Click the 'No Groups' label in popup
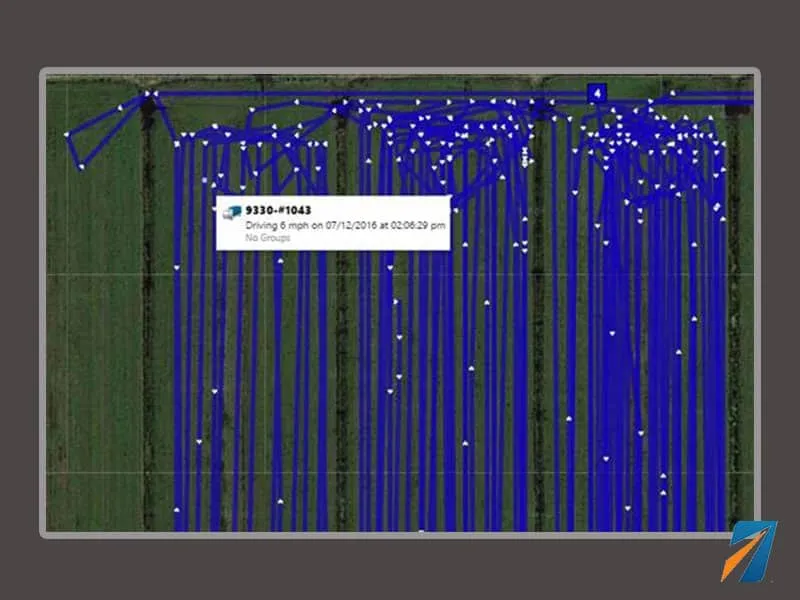Image resolution: width=800 pixels, height=600 pixels. coord(268,238)
